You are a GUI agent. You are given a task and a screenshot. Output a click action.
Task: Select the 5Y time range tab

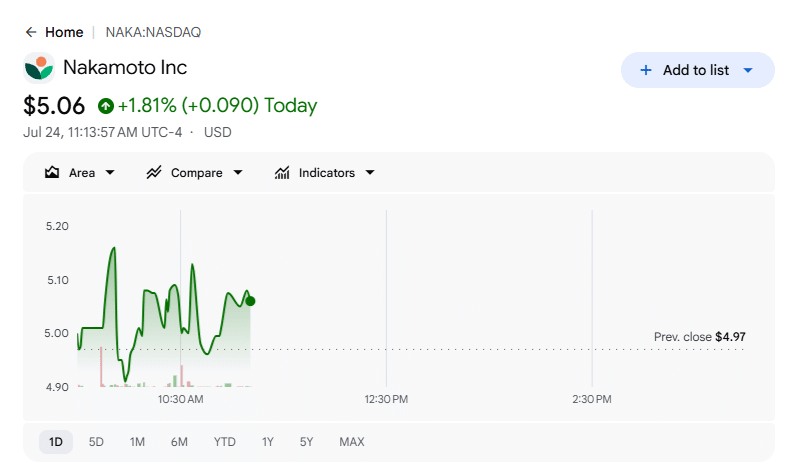tap(306, 442)
